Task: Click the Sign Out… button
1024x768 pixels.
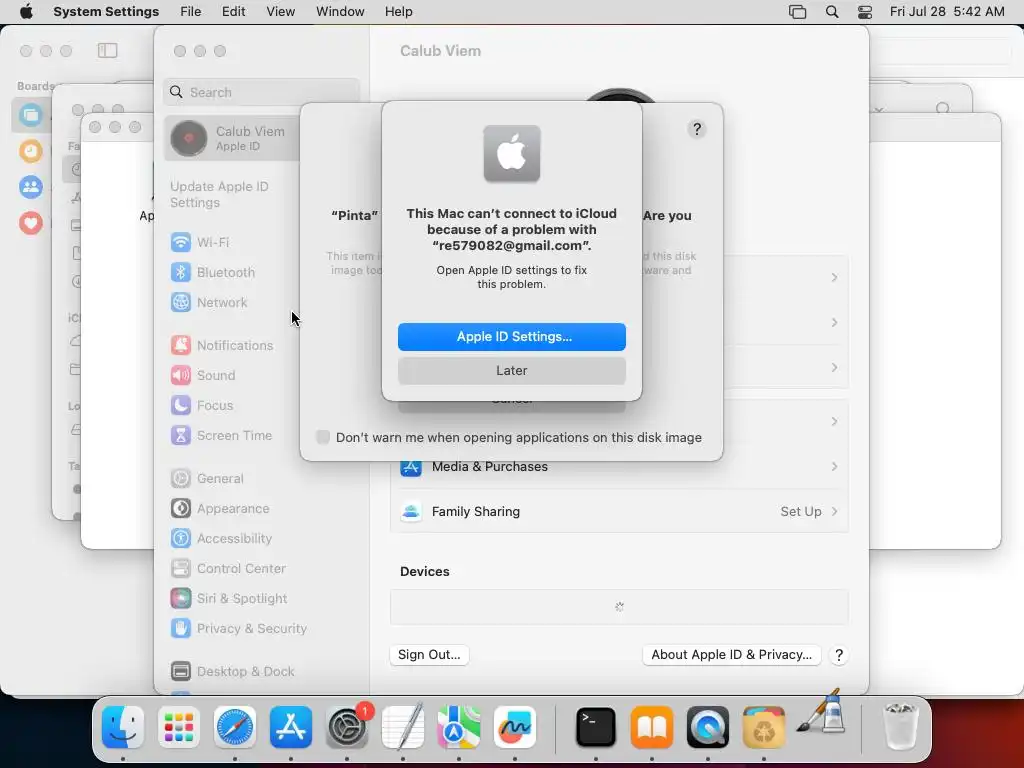Action: (x=429, y=655)
